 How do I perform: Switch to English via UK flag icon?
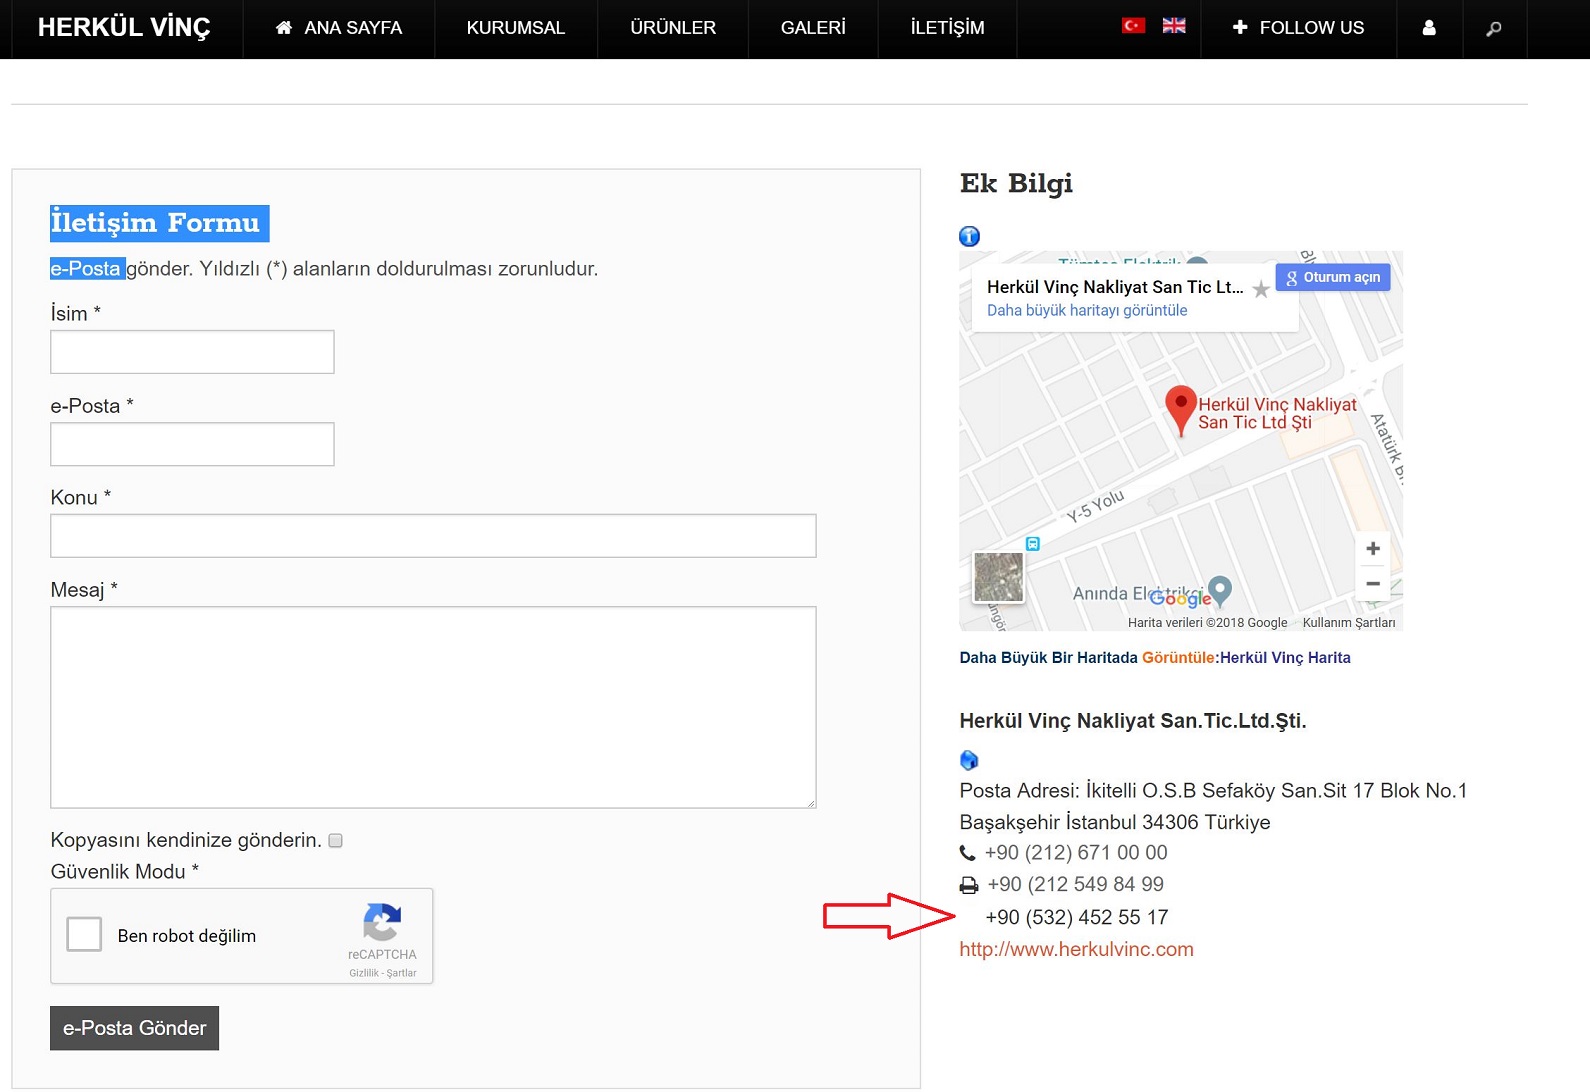pyautogui.click(x=1174, y=26)
